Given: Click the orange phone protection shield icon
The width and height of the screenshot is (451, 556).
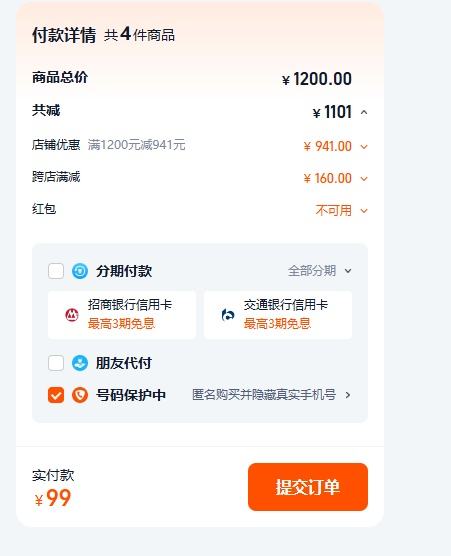Looking at the screenshot, I should (80, 395).
